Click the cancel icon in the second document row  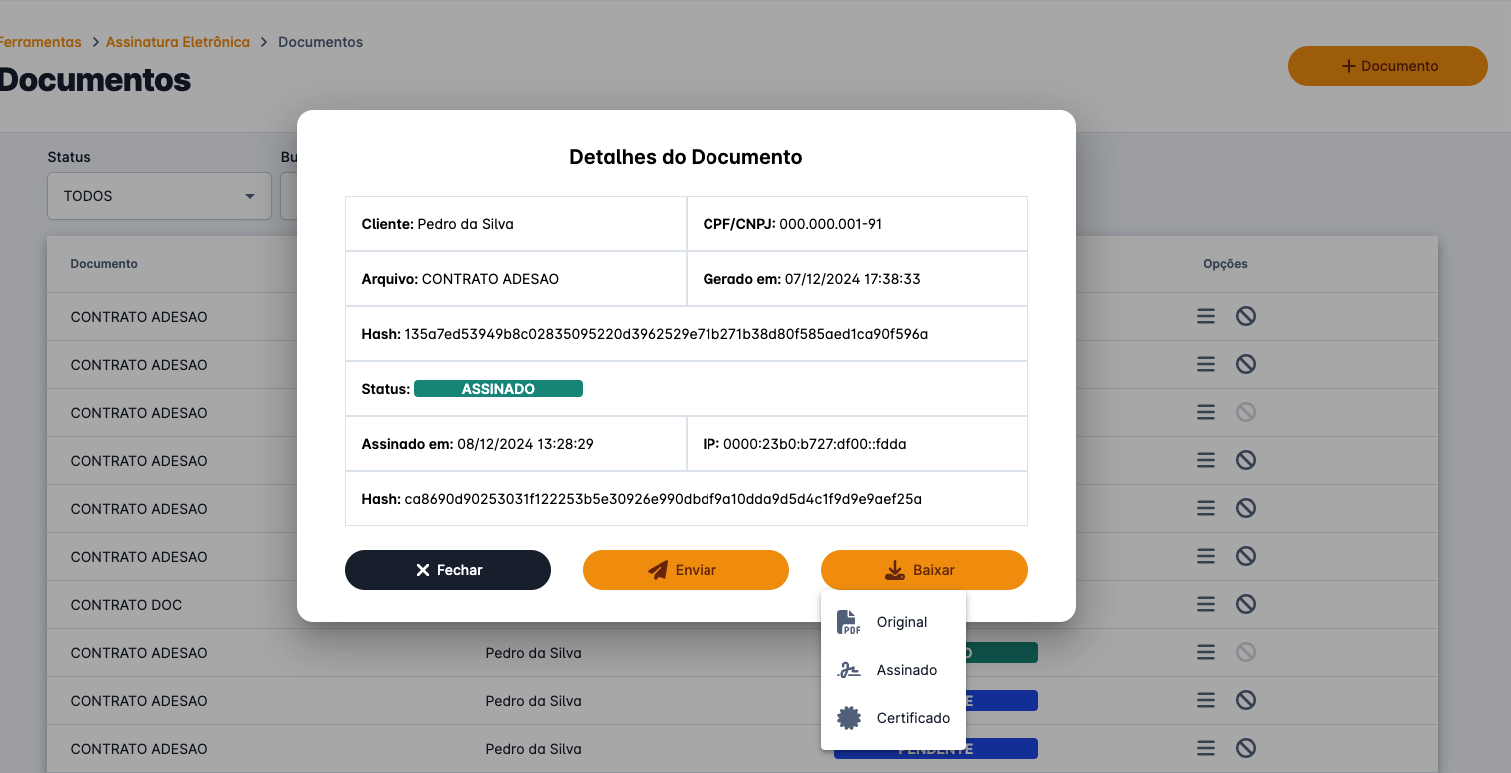coord(1245,364)
